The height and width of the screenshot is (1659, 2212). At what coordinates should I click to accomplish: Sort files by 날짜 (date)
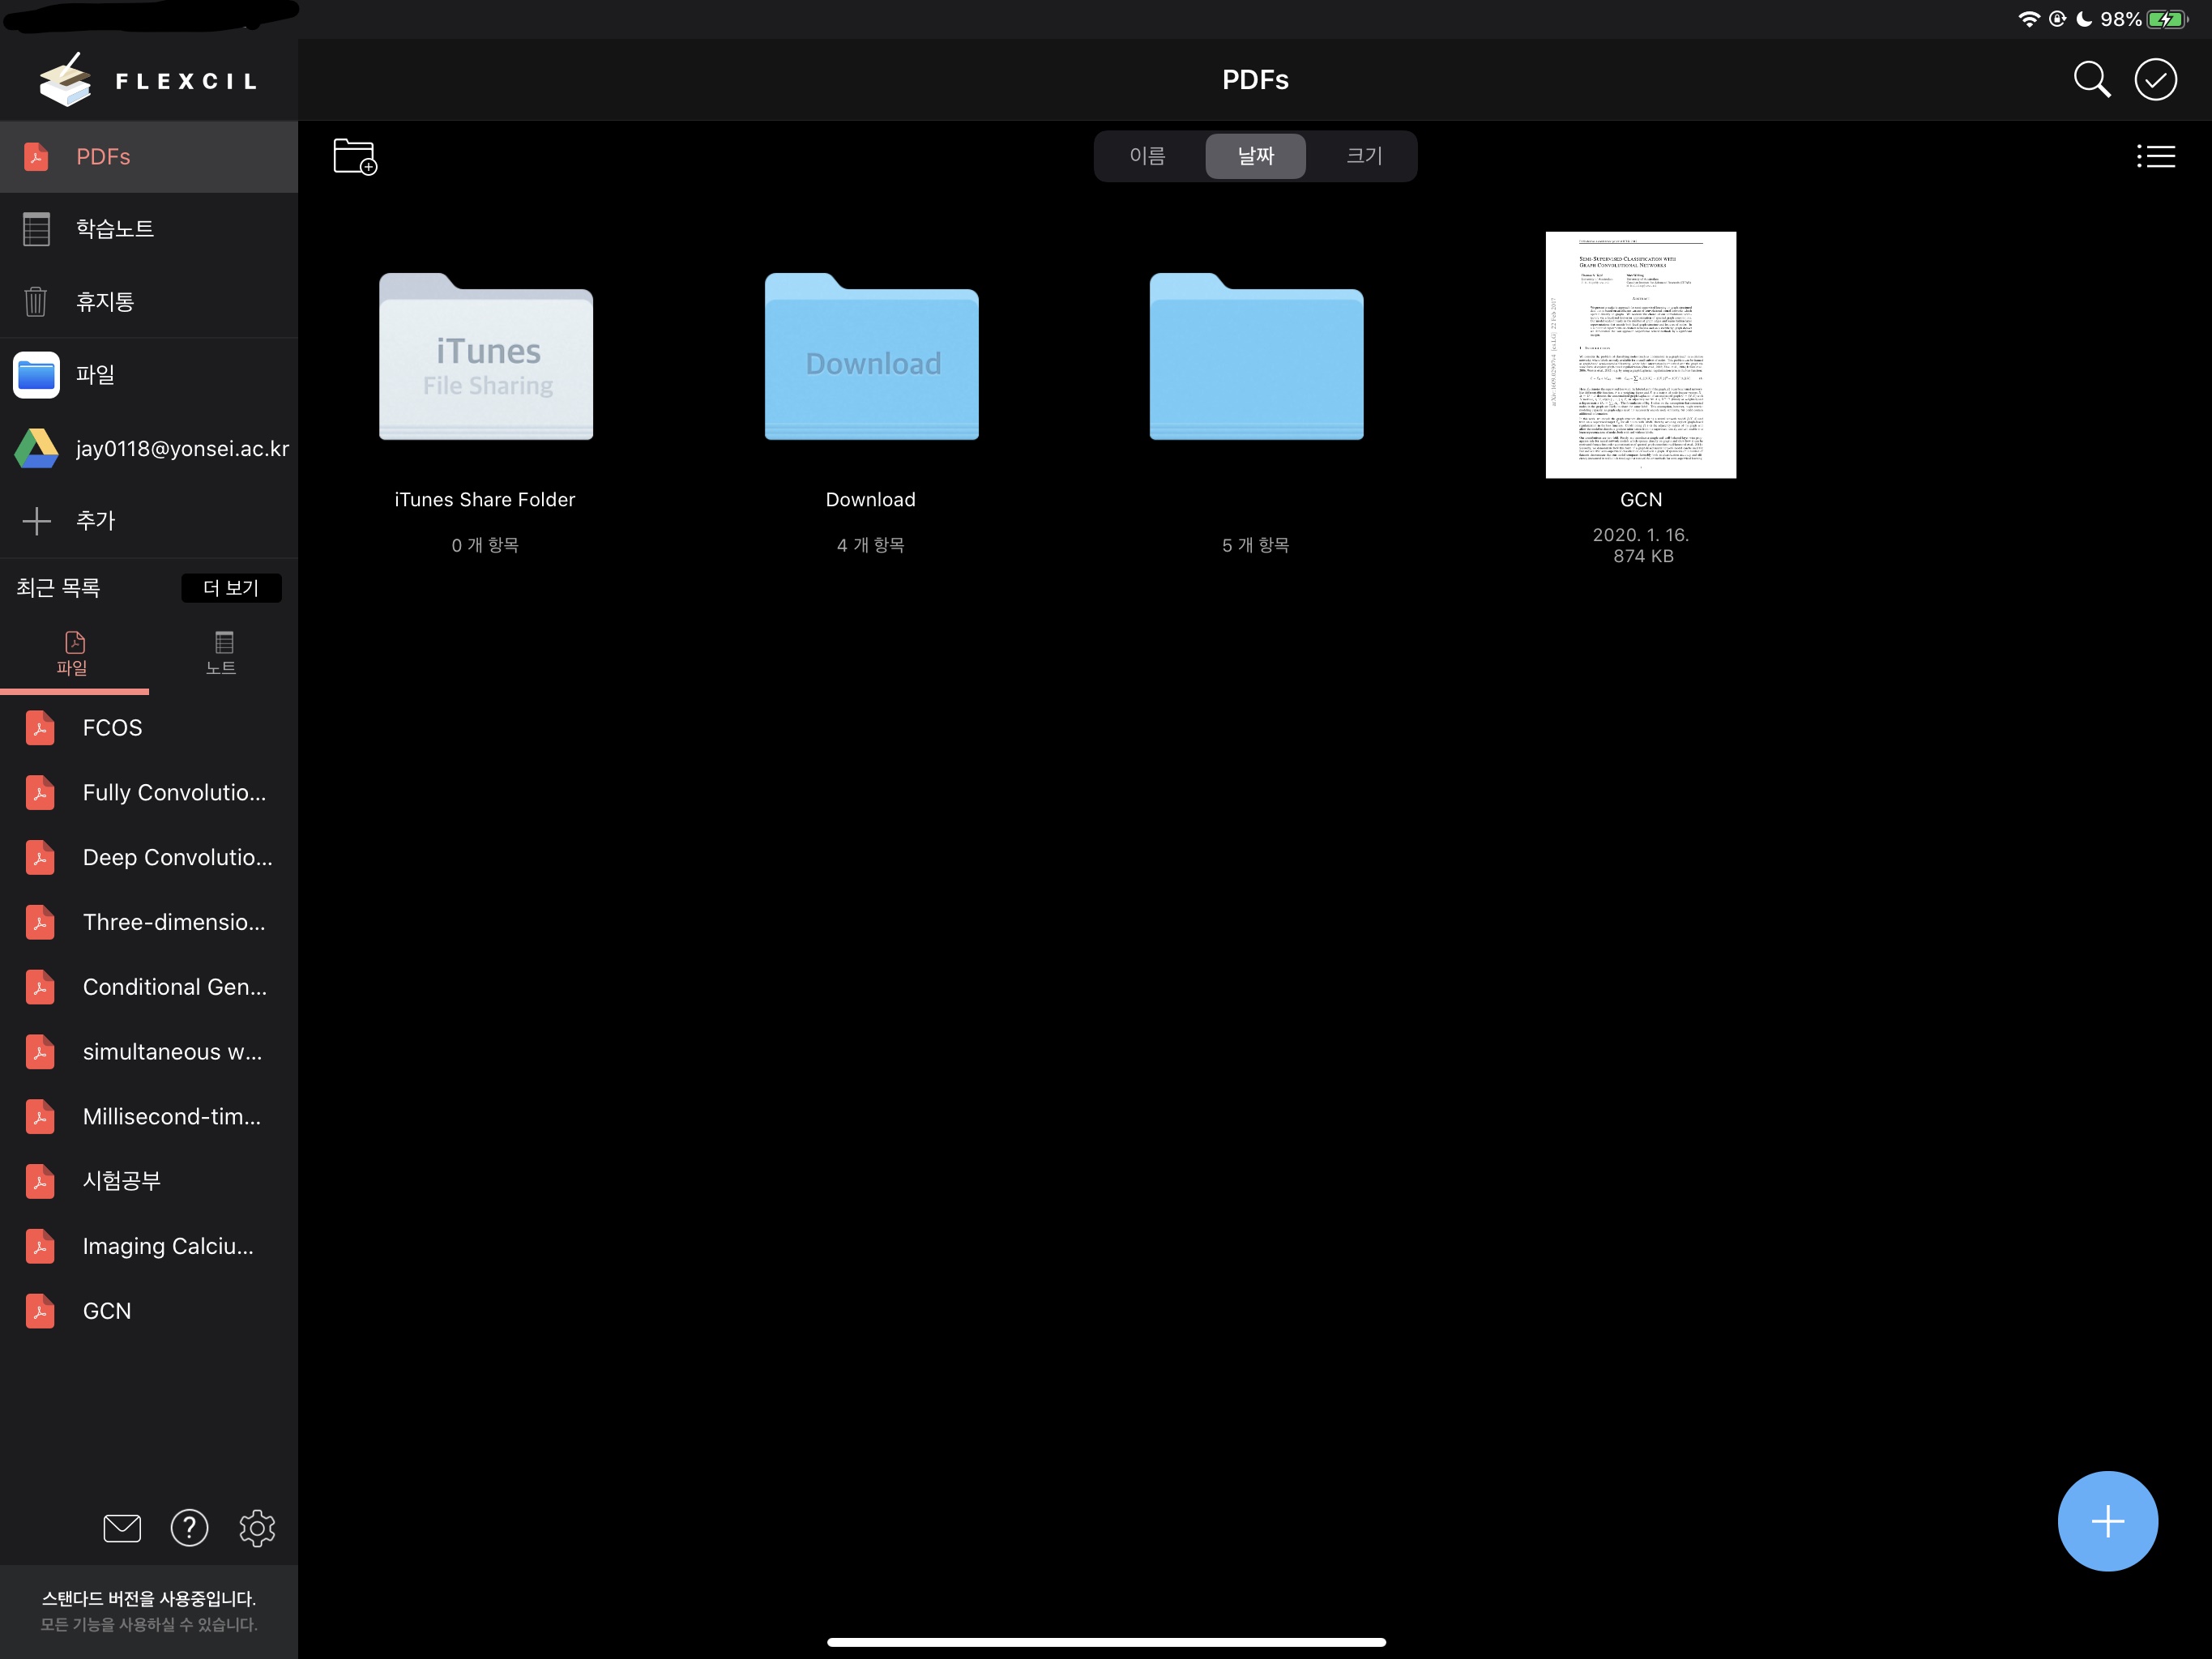click(1255, 156)
